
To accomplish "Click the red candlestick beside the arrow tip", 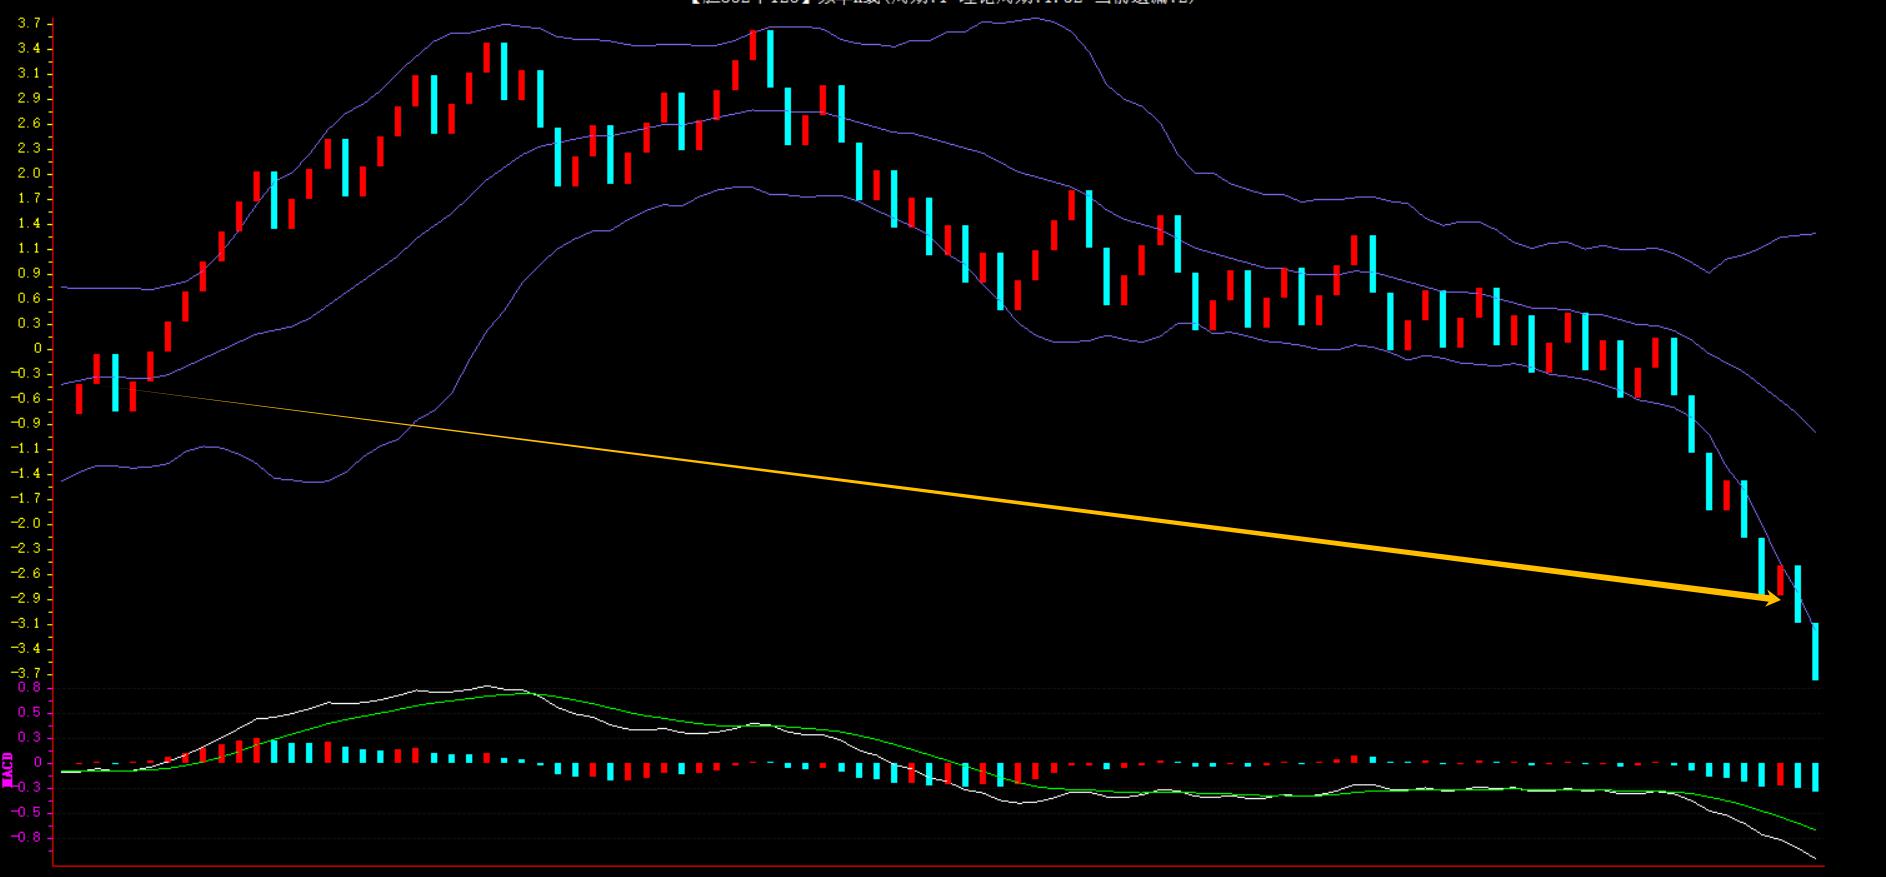I will point(1780,580).
